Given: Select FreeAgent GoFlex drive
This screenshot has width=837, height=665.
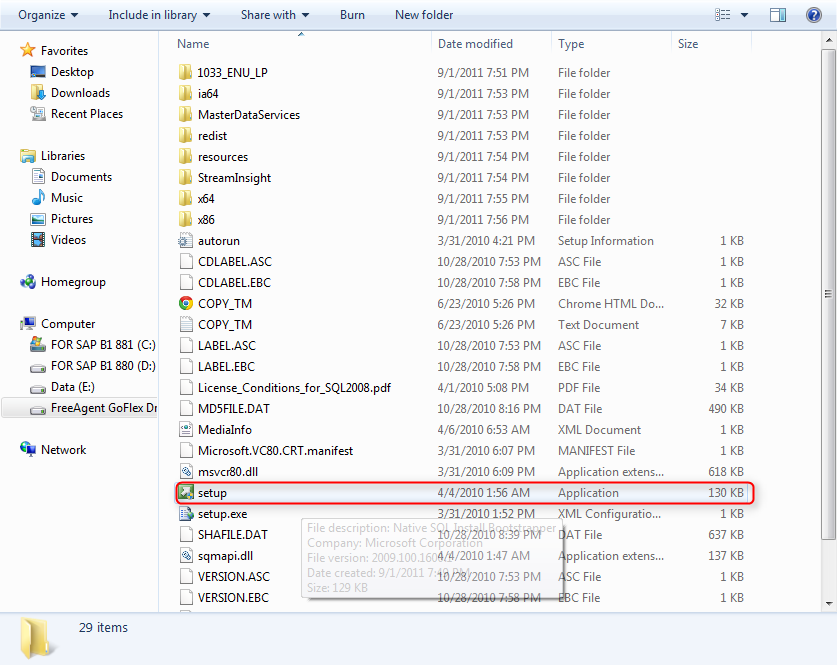Looking at the screenshot, I should coord(104,408).
